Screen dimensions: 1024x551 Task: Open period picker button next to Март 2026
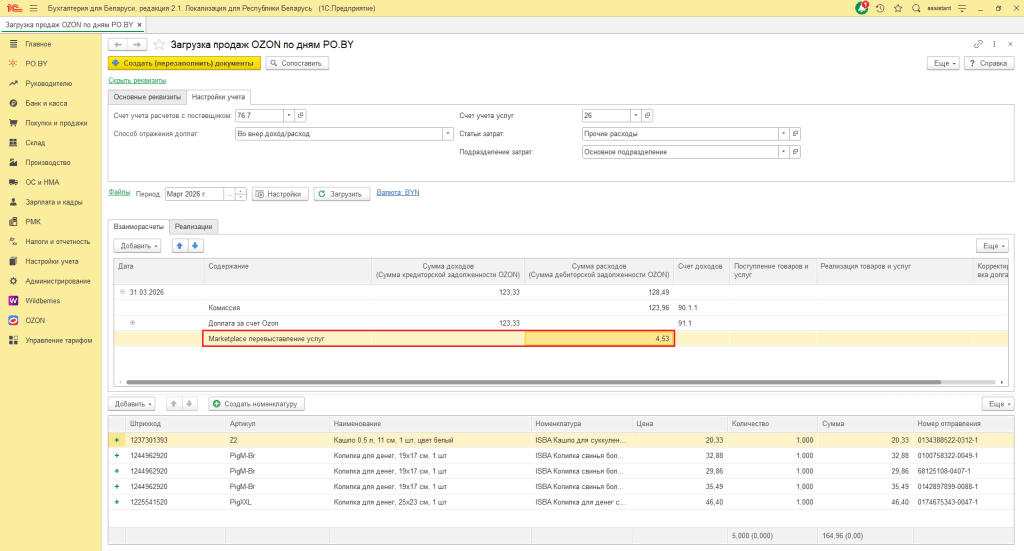click(x=229, y=194)
